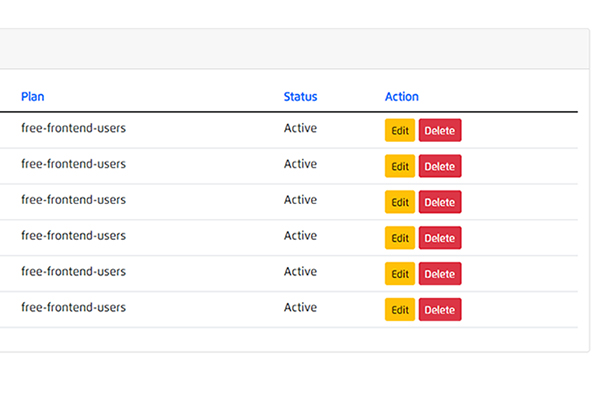Image resolution: width=600 pixels, height=400 pixels.
Task: Click the Active status in third row
Action: coord(300,200)
